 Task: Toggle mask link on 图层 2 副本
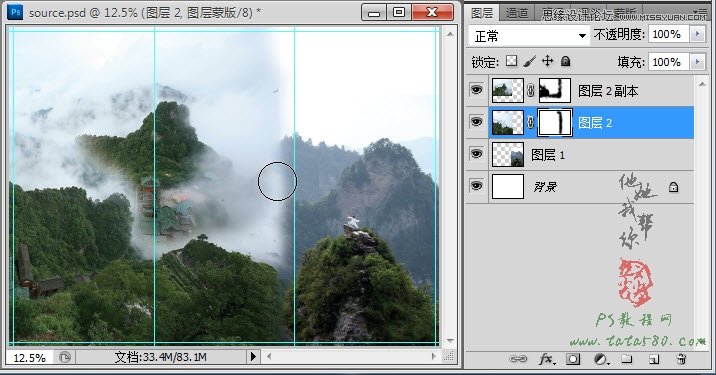[x=531, y=90]
